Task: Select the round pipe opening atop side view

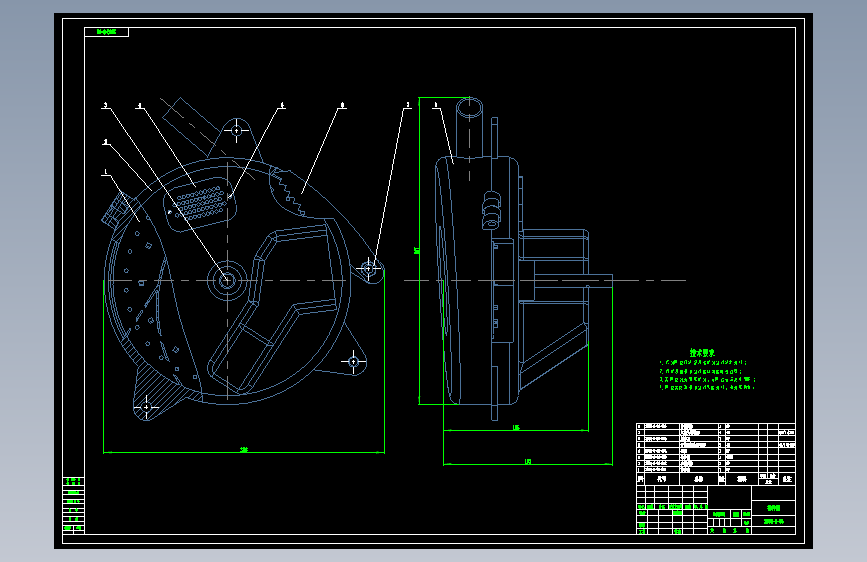Action: (x=469, y=108)
